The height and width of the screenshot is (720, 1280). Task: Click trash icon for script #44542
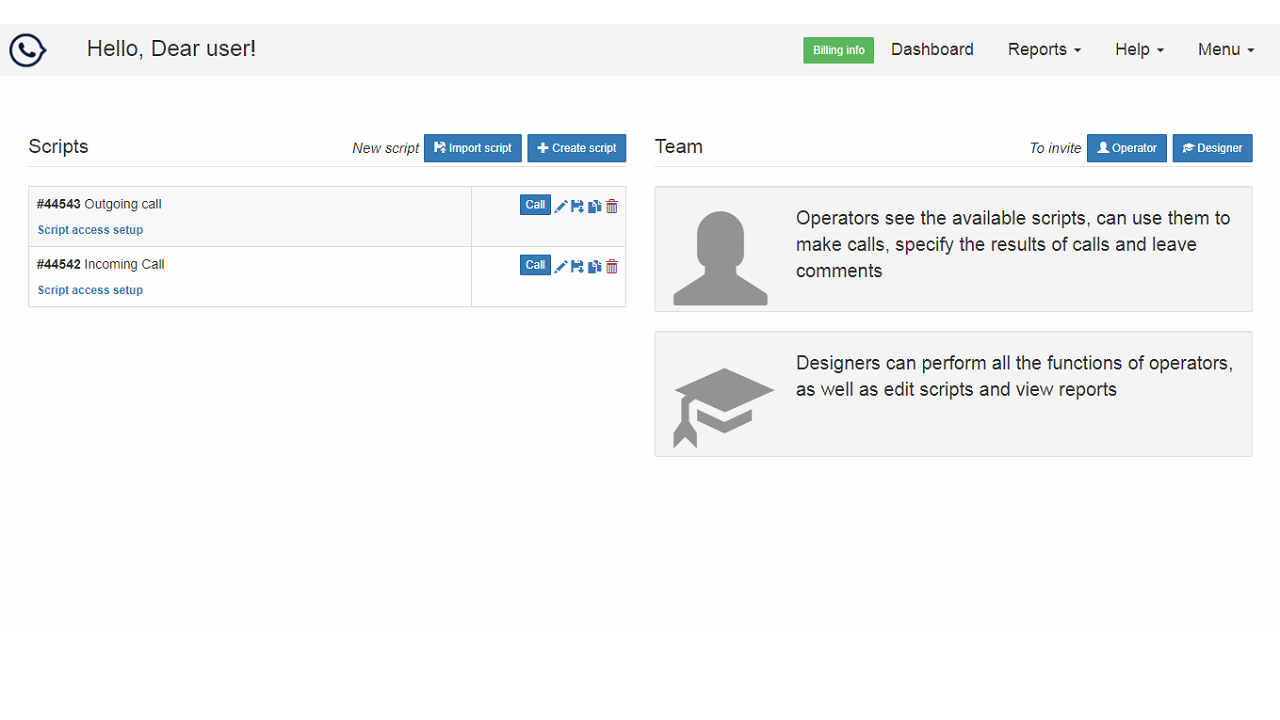click(x=612, y=266)
